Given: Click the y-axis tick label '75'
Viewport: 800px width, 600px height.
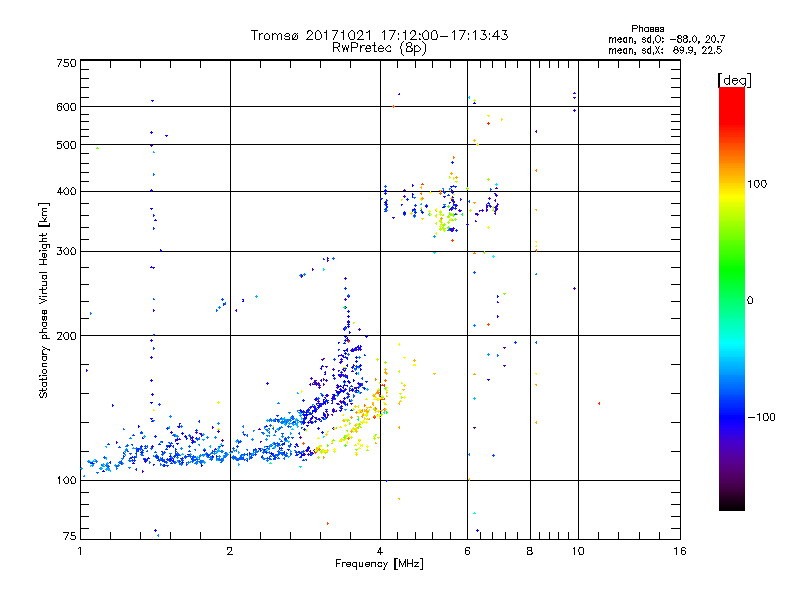Looking at the screenshot, I should tap(70, 536).
